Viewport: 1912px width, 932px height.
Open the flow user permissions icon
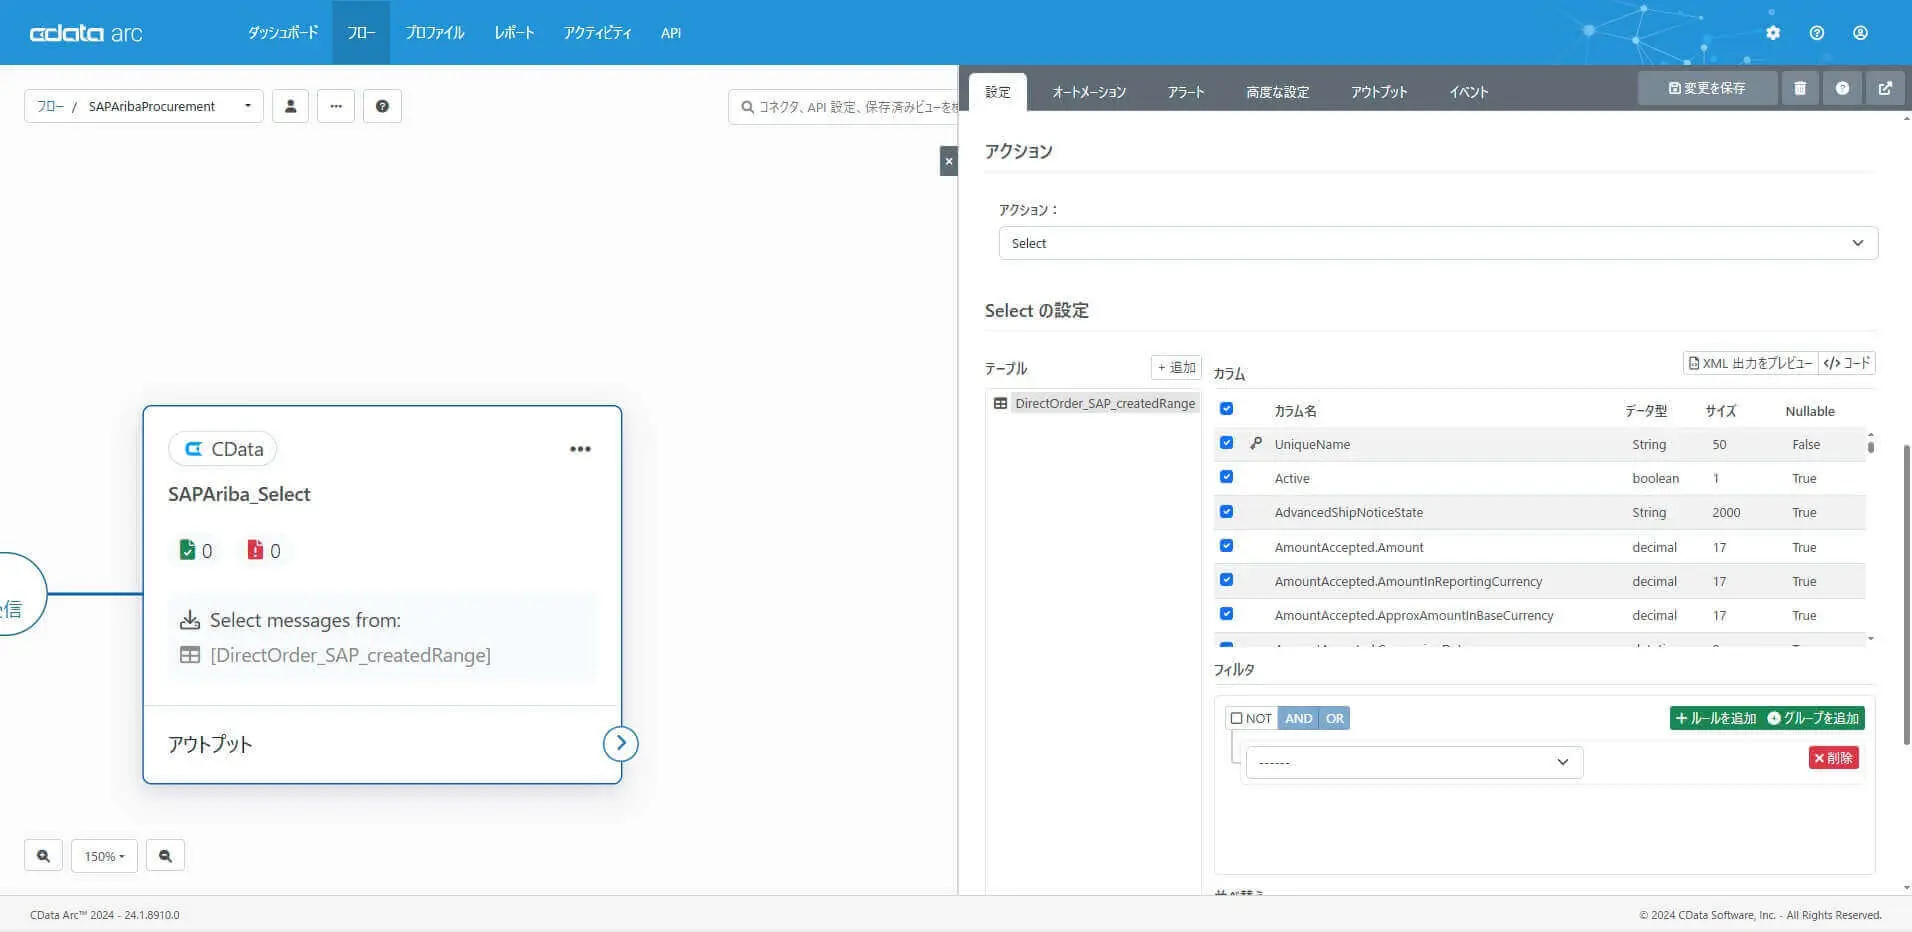pyautogui.click(x=290, y=106)
